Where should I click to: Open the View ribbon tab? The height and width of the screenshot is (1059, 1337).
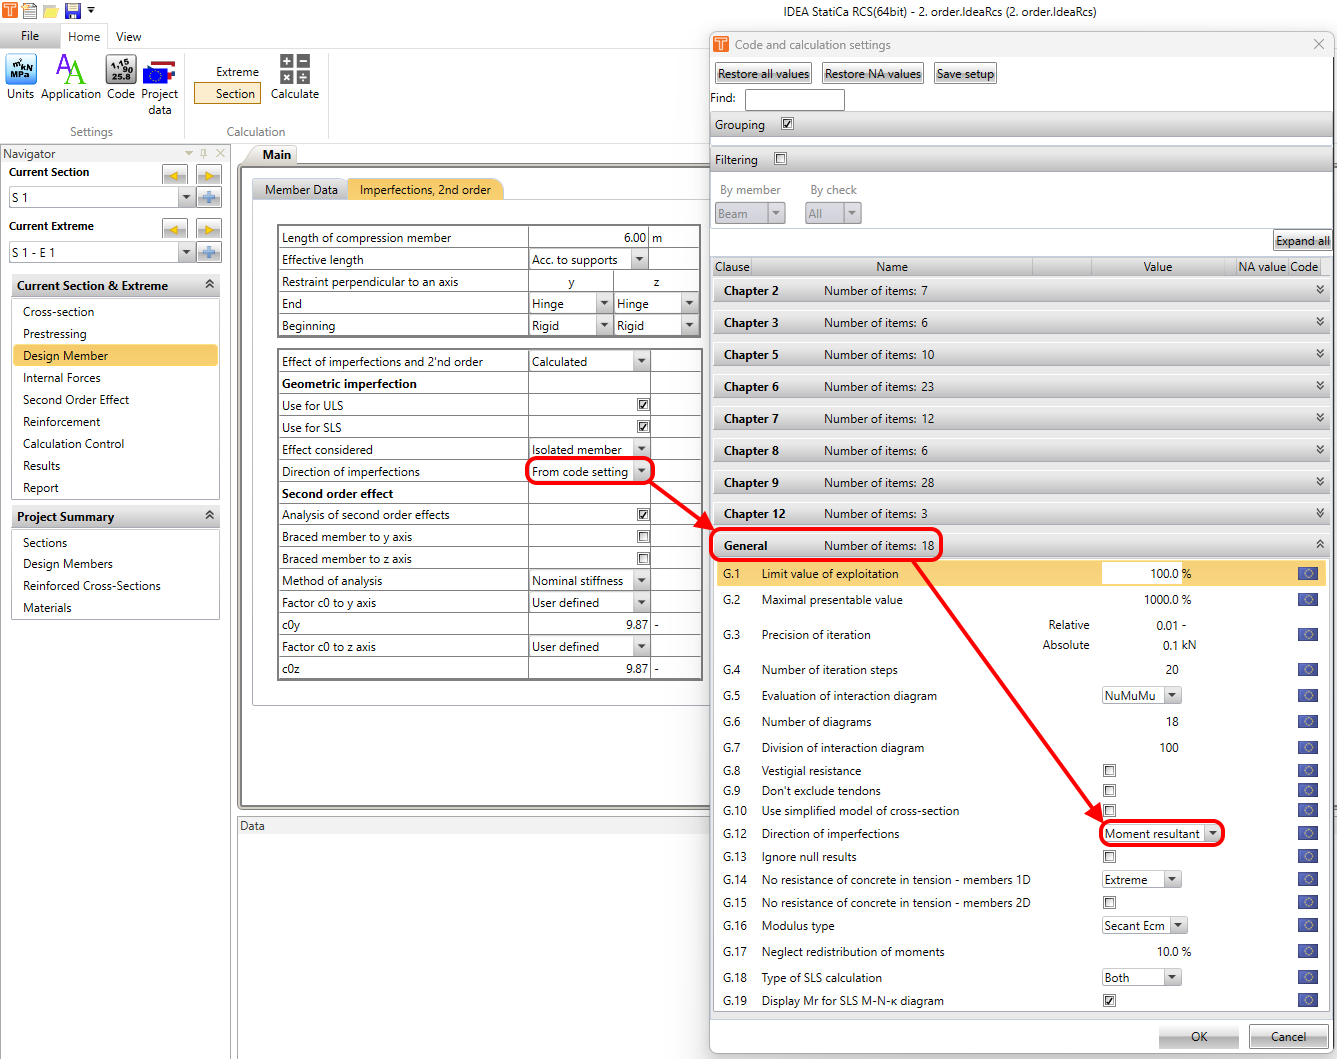(x=128, y=37)
